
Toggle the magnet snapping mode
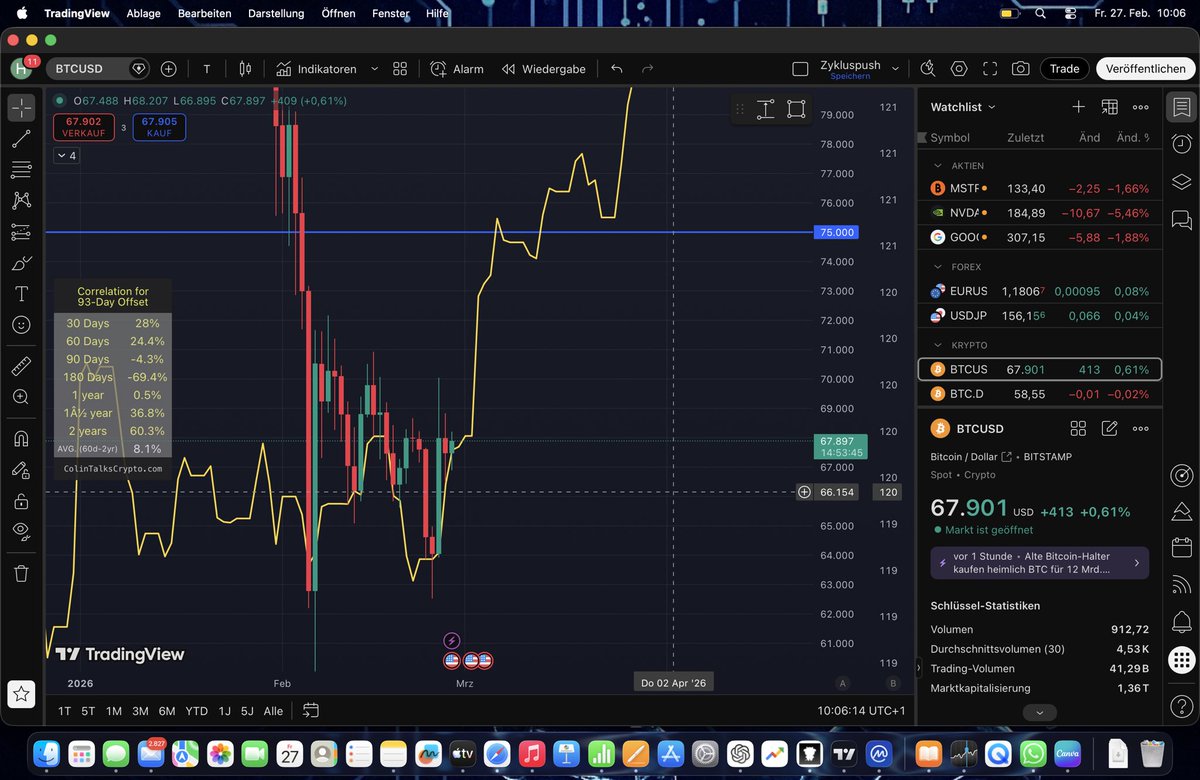pyautogui.click(x=21, y=438)
